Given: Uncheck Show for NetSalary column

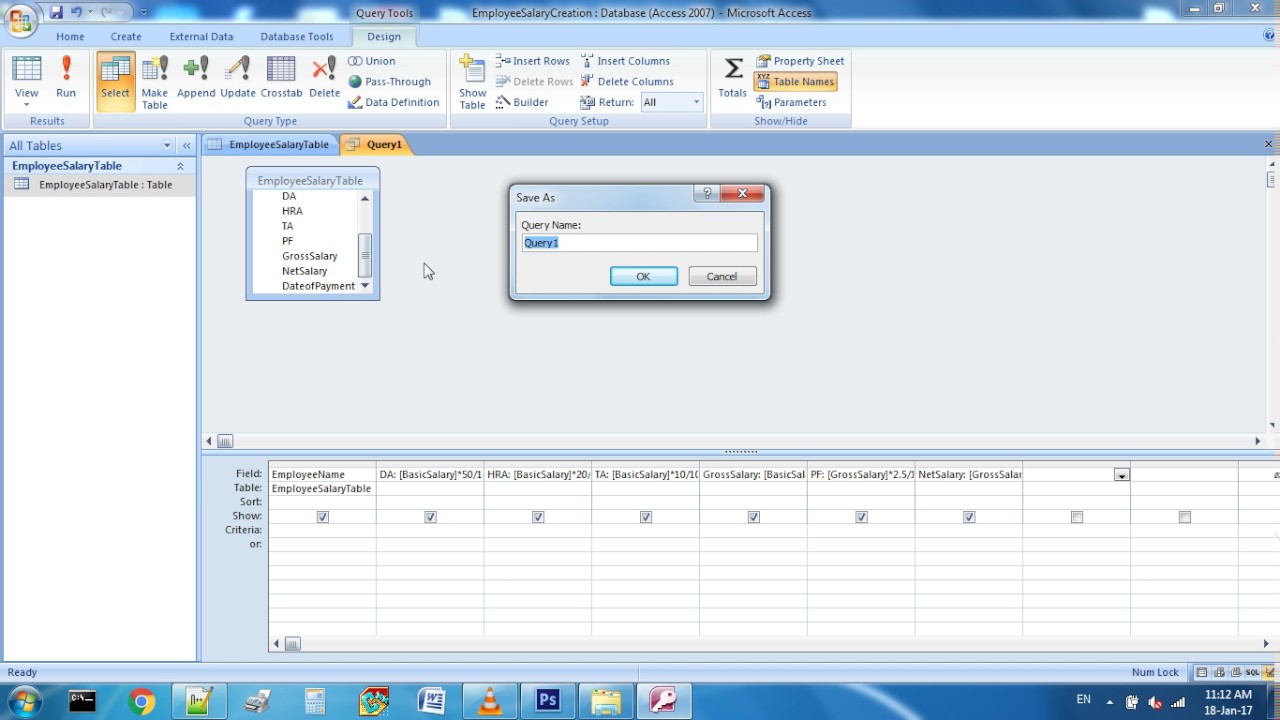Looking at the screenshot, I should (969, 517).
